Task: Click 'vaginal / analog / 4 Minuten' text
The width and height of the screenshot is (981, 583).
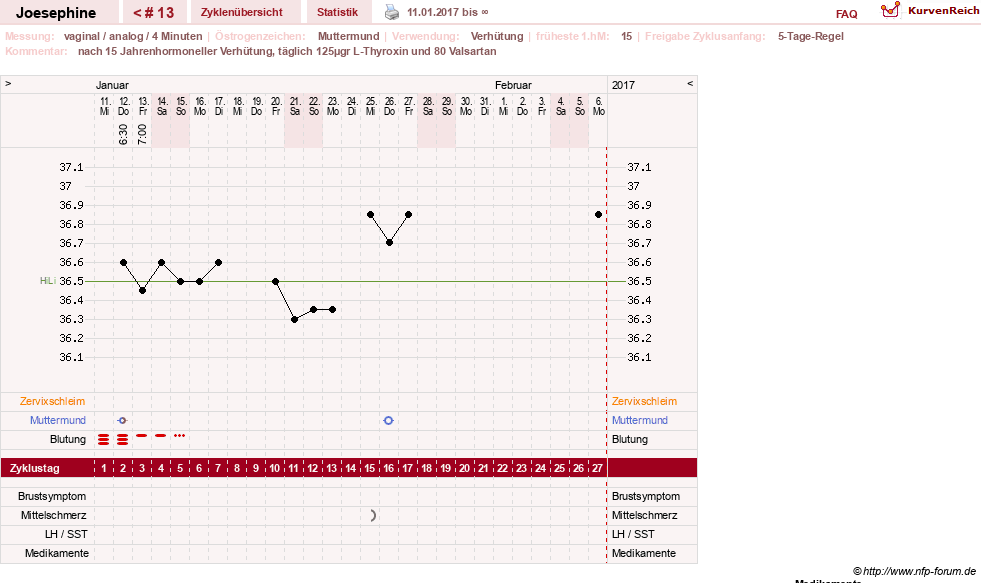Action: pyautogui.click(x=133, y=36)
